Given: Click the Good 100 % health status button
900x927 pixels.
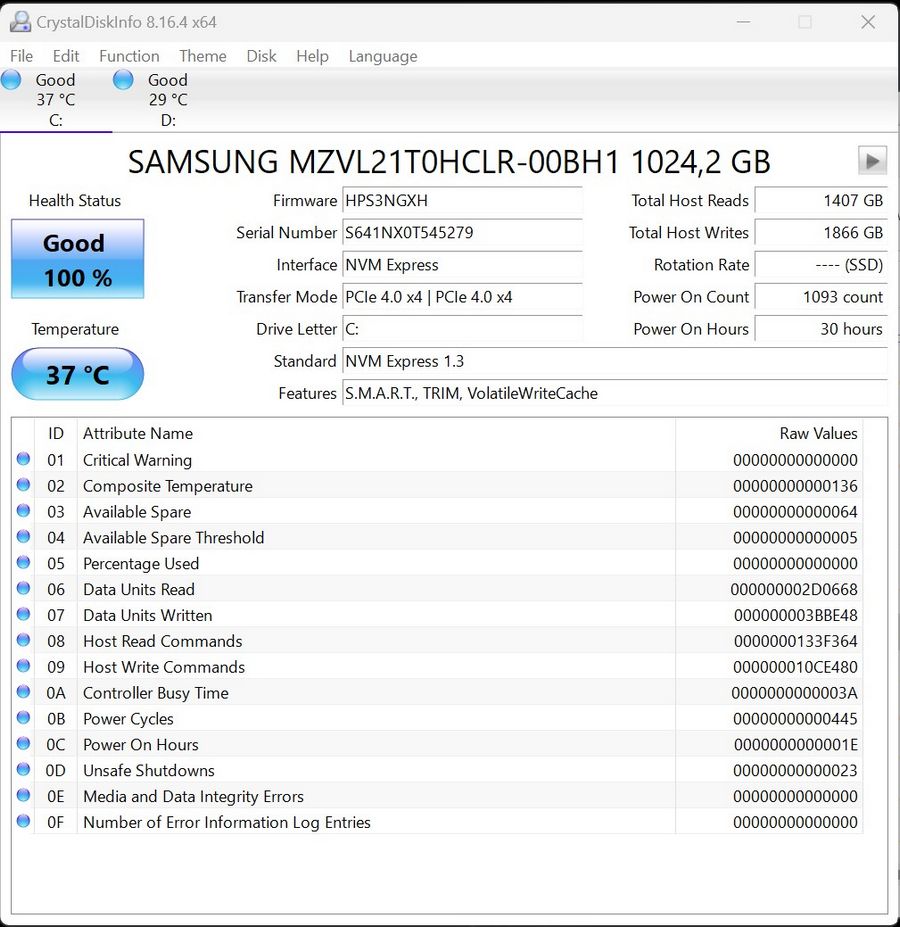Looking at the screenshot, I should [x=77, y=258].
